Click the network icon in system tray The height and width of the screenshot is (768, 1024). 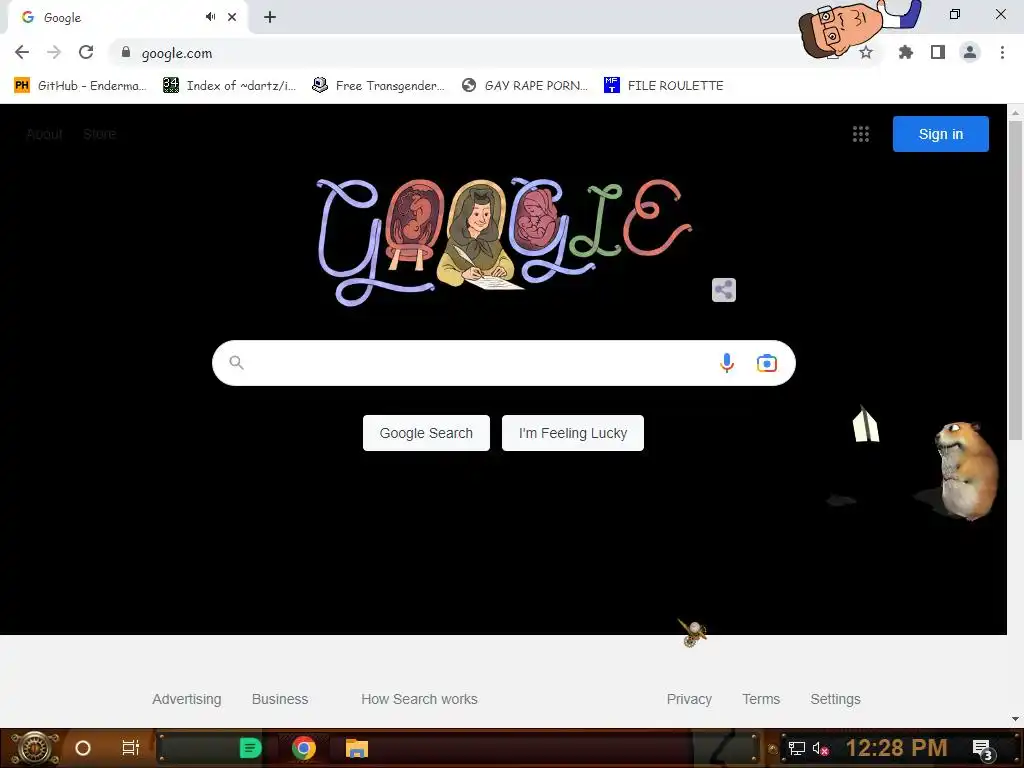pyautogui.click(x=797, y=748)
